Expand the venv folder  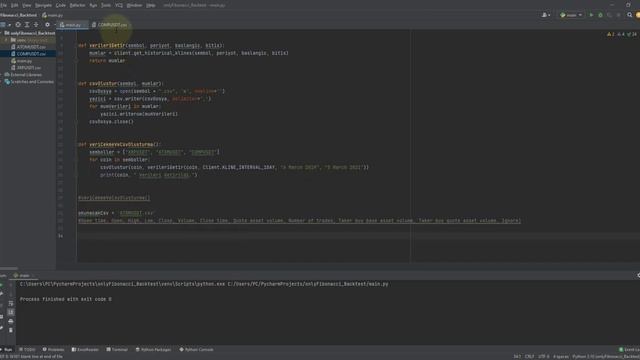point(6,40)
